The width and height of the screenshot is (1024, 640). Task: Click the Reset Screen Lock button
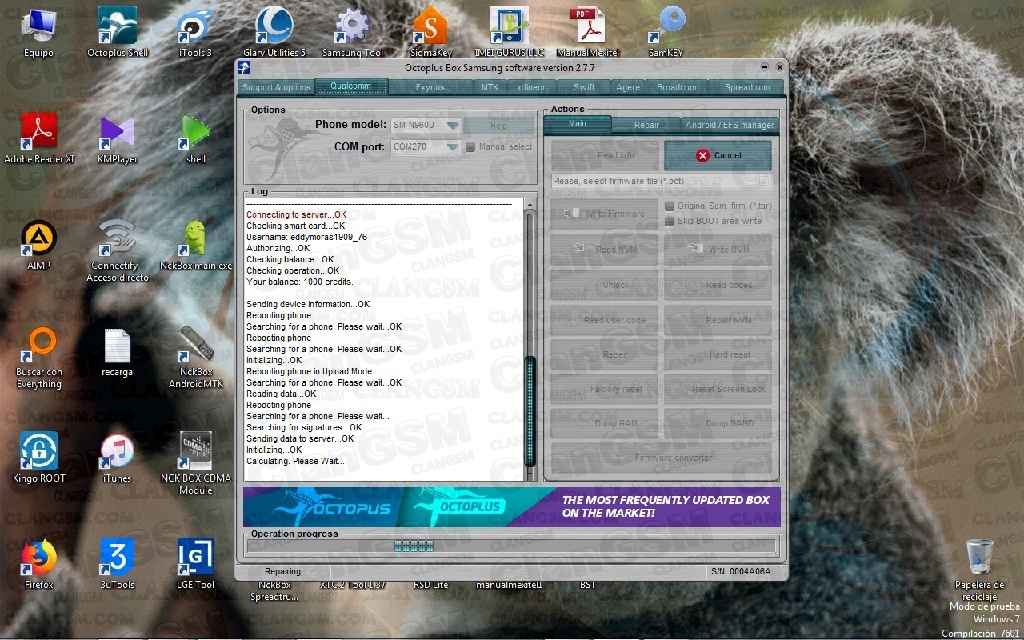tap(718, 389)
